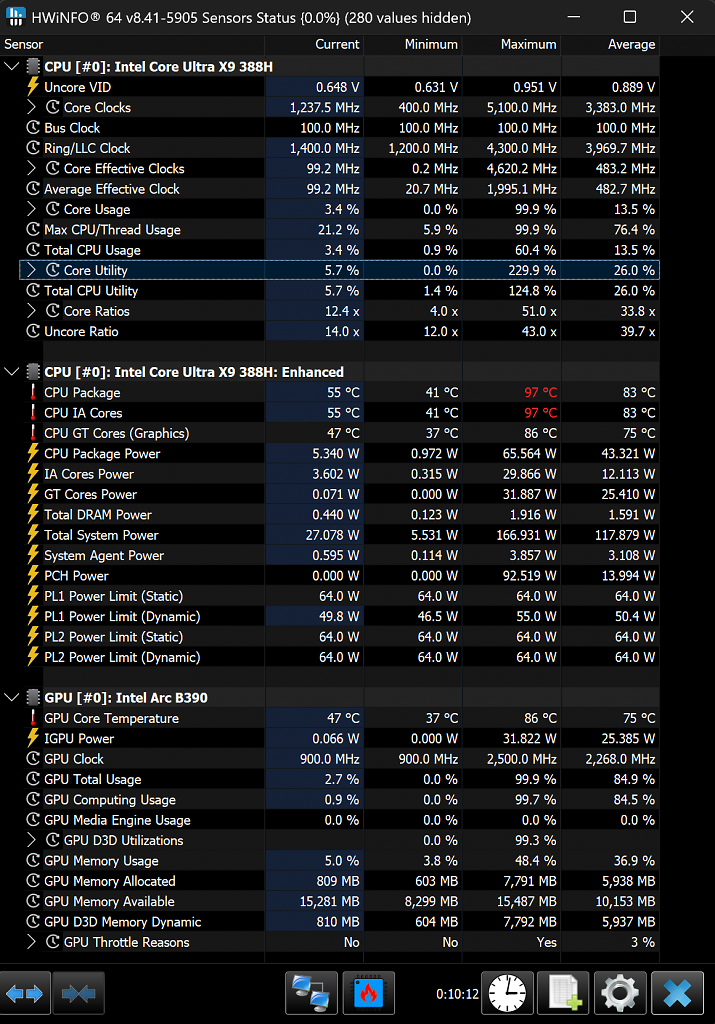
Task: Click the shrink-view inward arrows button
Action: click(78, 993)
